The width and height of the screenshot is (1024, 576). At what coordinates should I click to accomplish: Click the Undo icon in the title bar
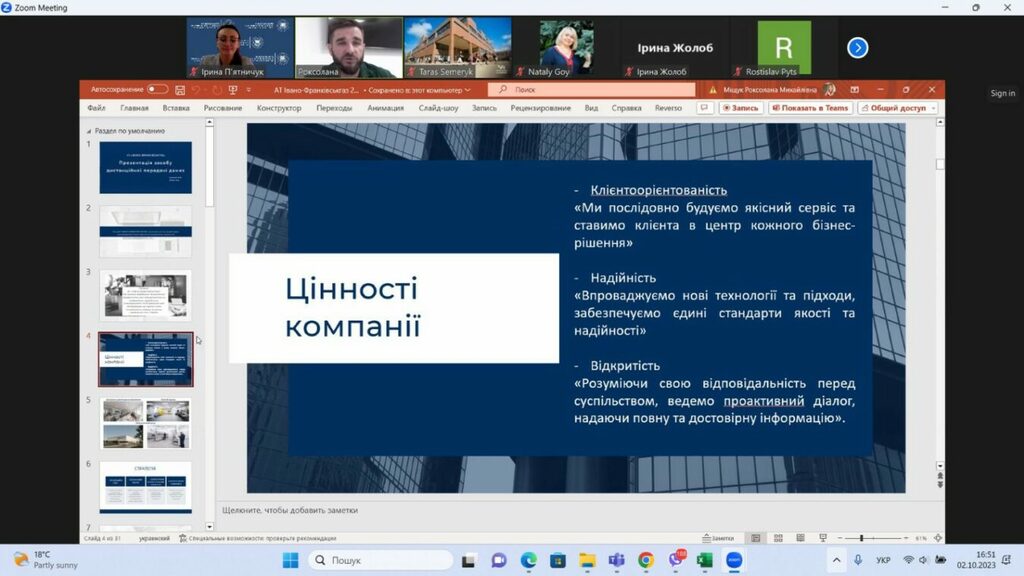[x=194, y=89]
